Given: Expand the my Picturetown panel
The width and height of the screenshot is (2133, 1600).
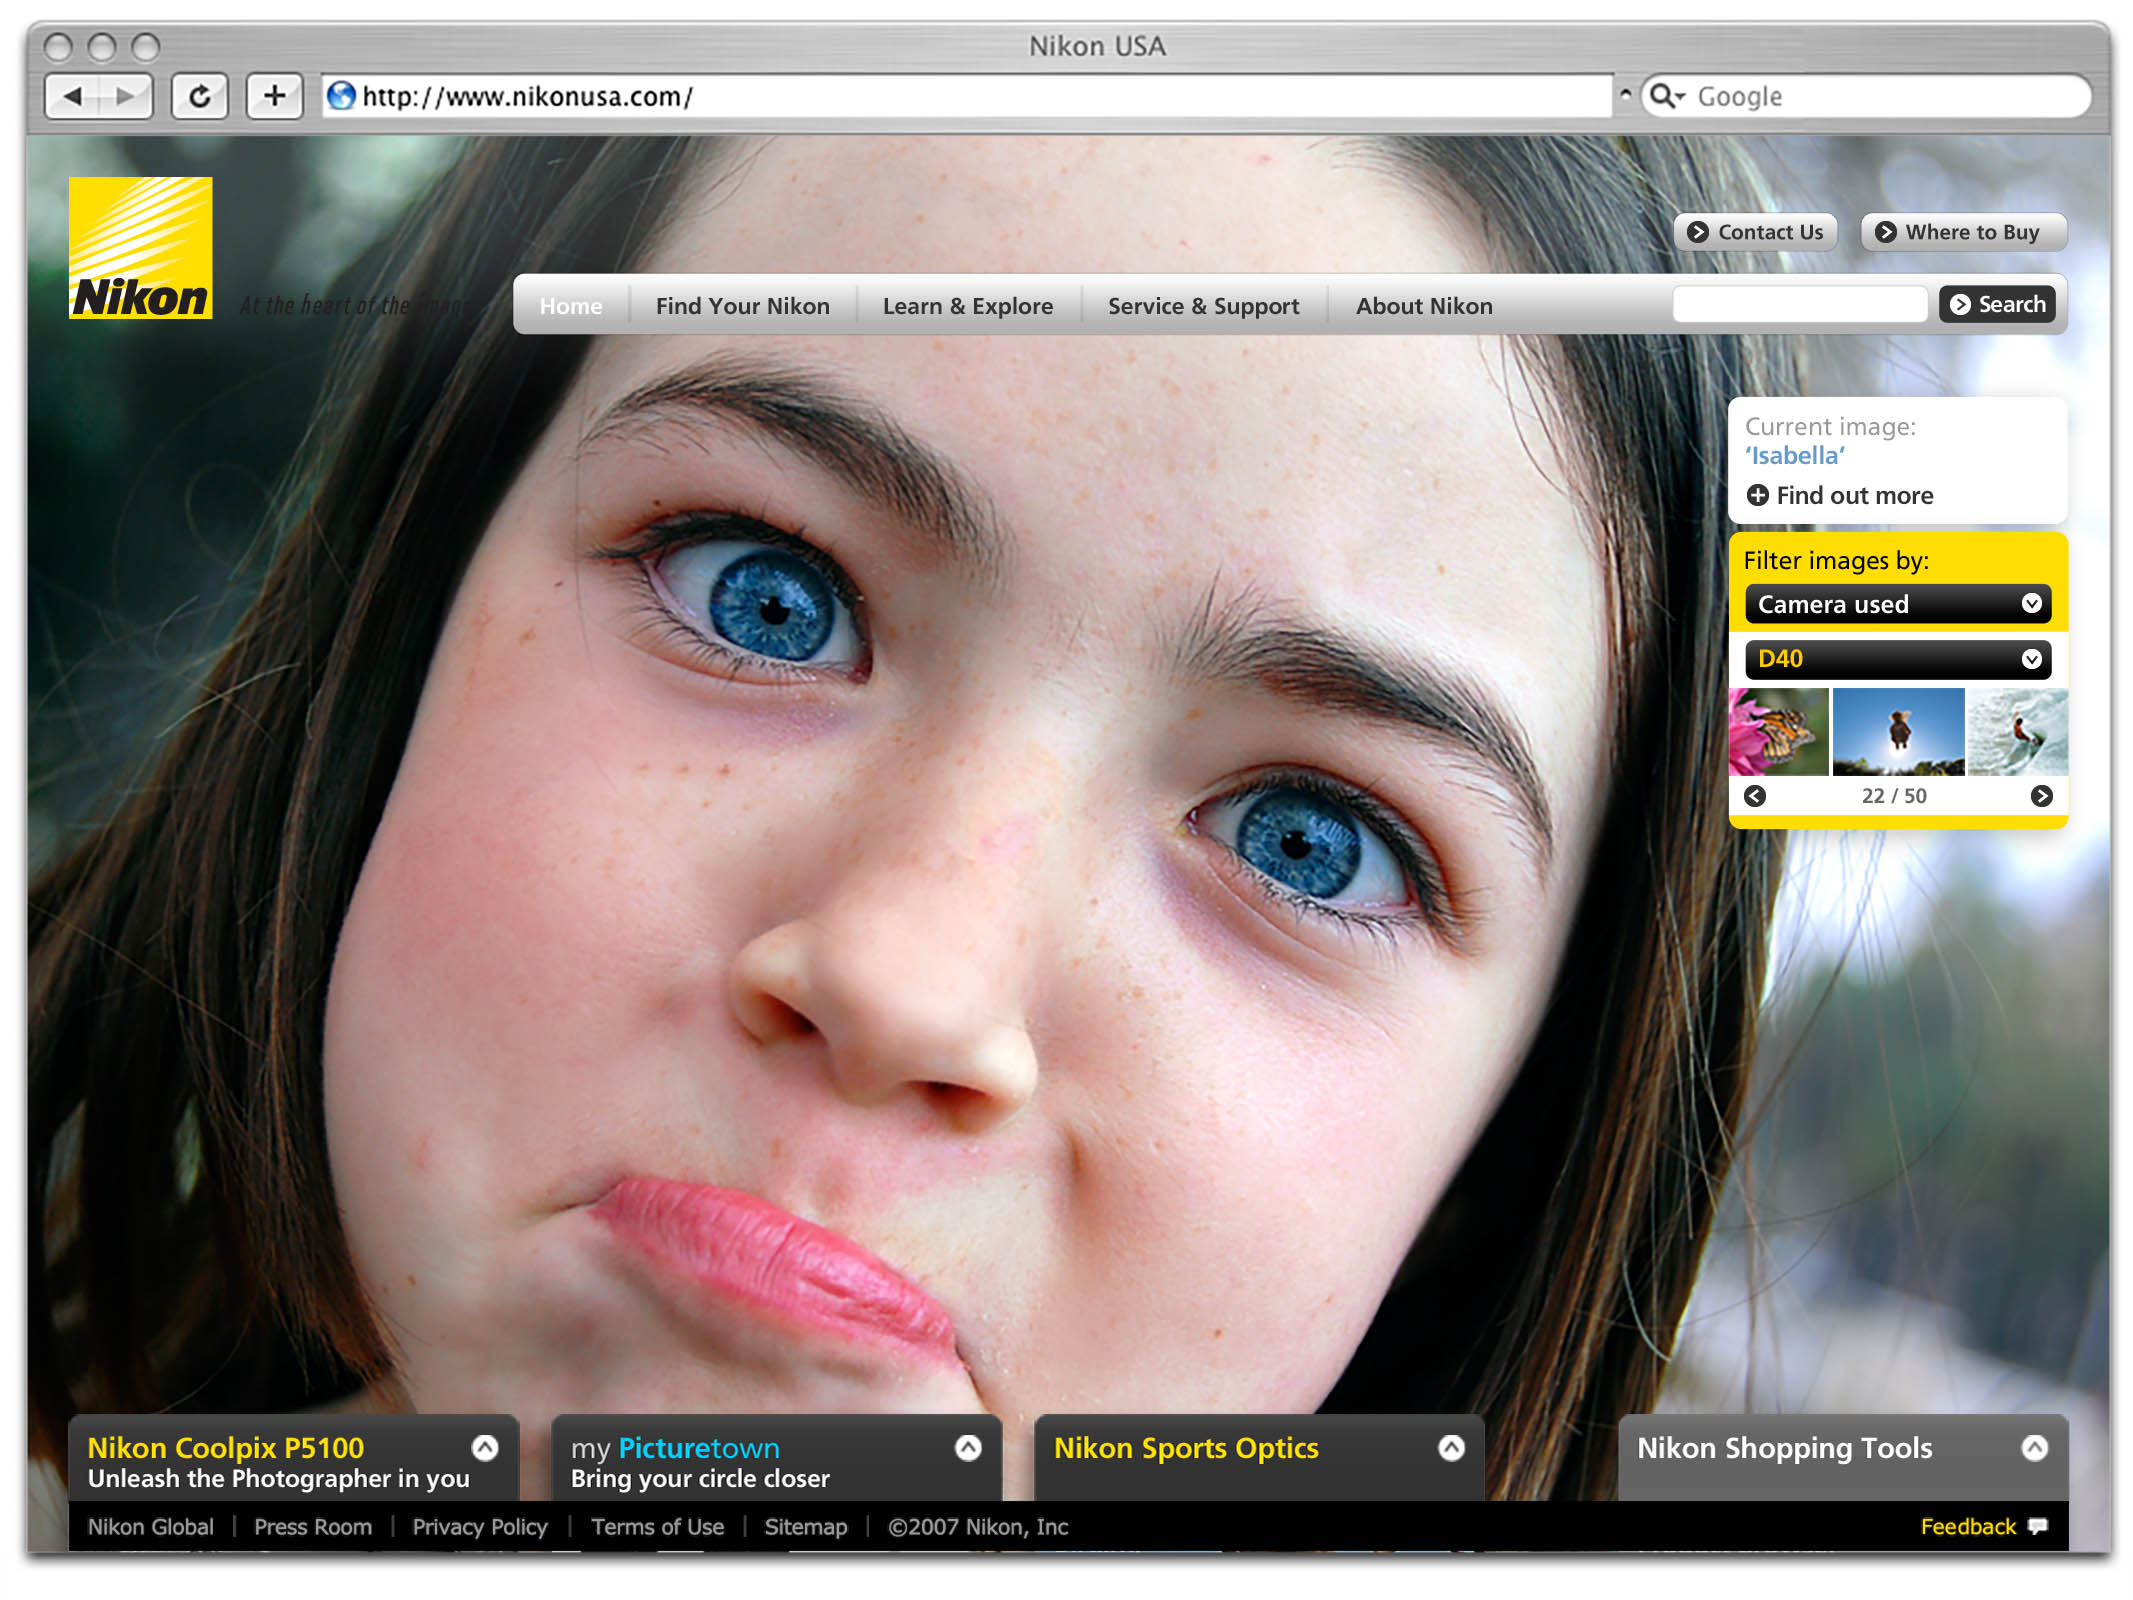Looking at the screenshot, I should (968, 1448).
